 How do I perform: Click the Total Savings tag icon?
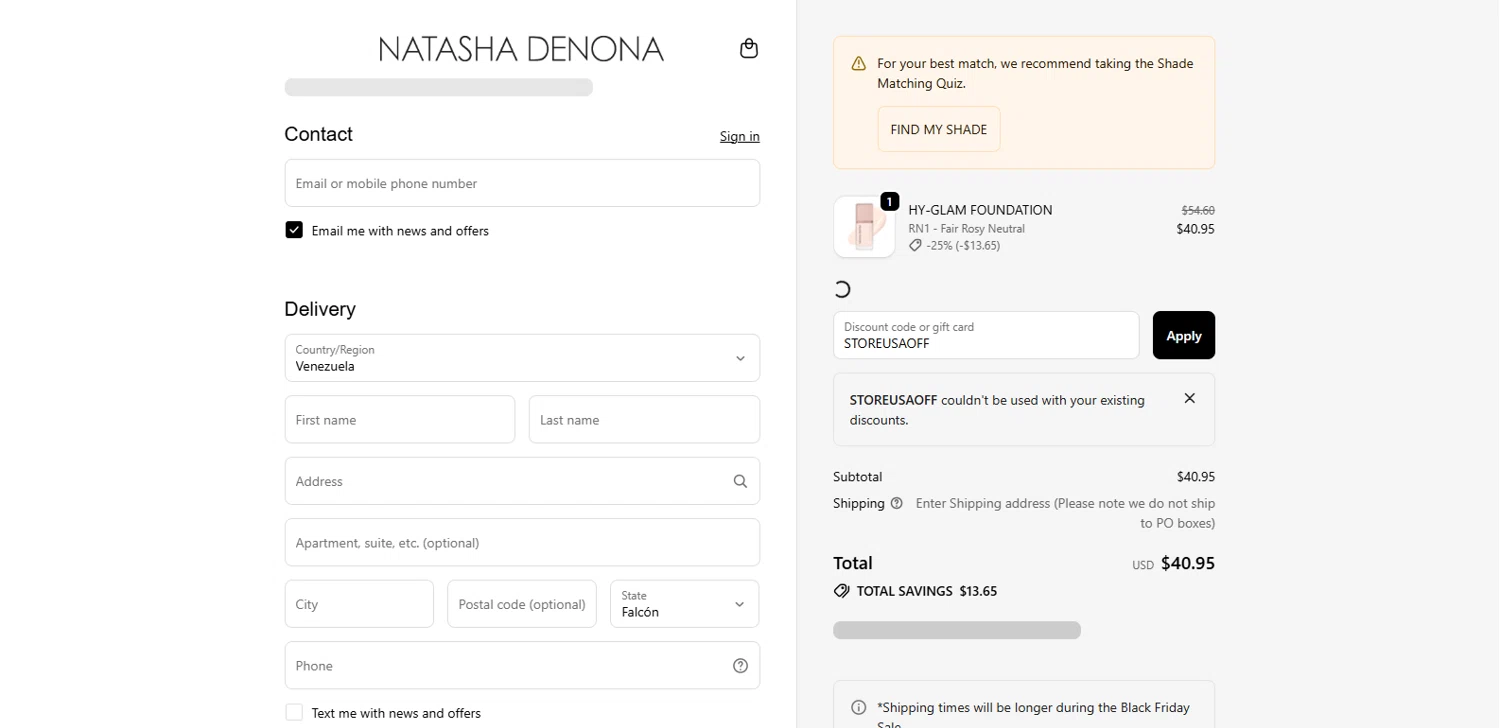tap(842, 591)
